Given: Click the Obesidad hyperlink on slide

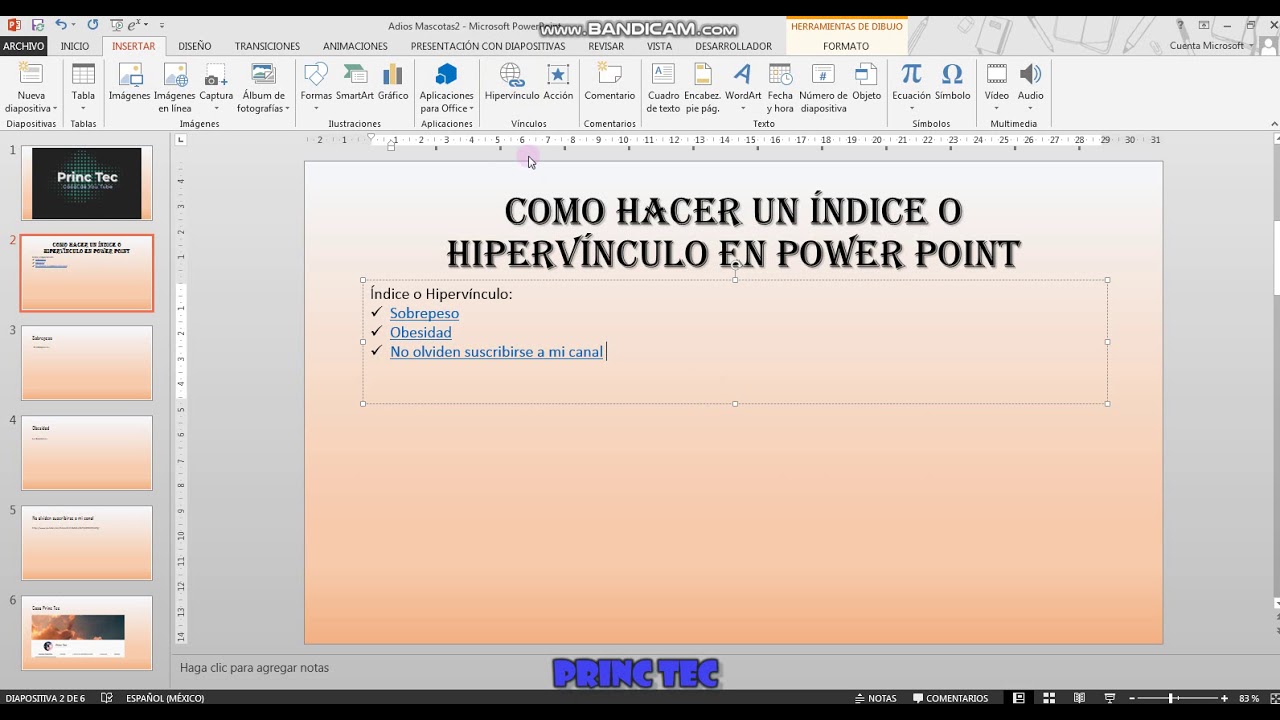Looking at the screenshot, I should (x=421, y=332).
